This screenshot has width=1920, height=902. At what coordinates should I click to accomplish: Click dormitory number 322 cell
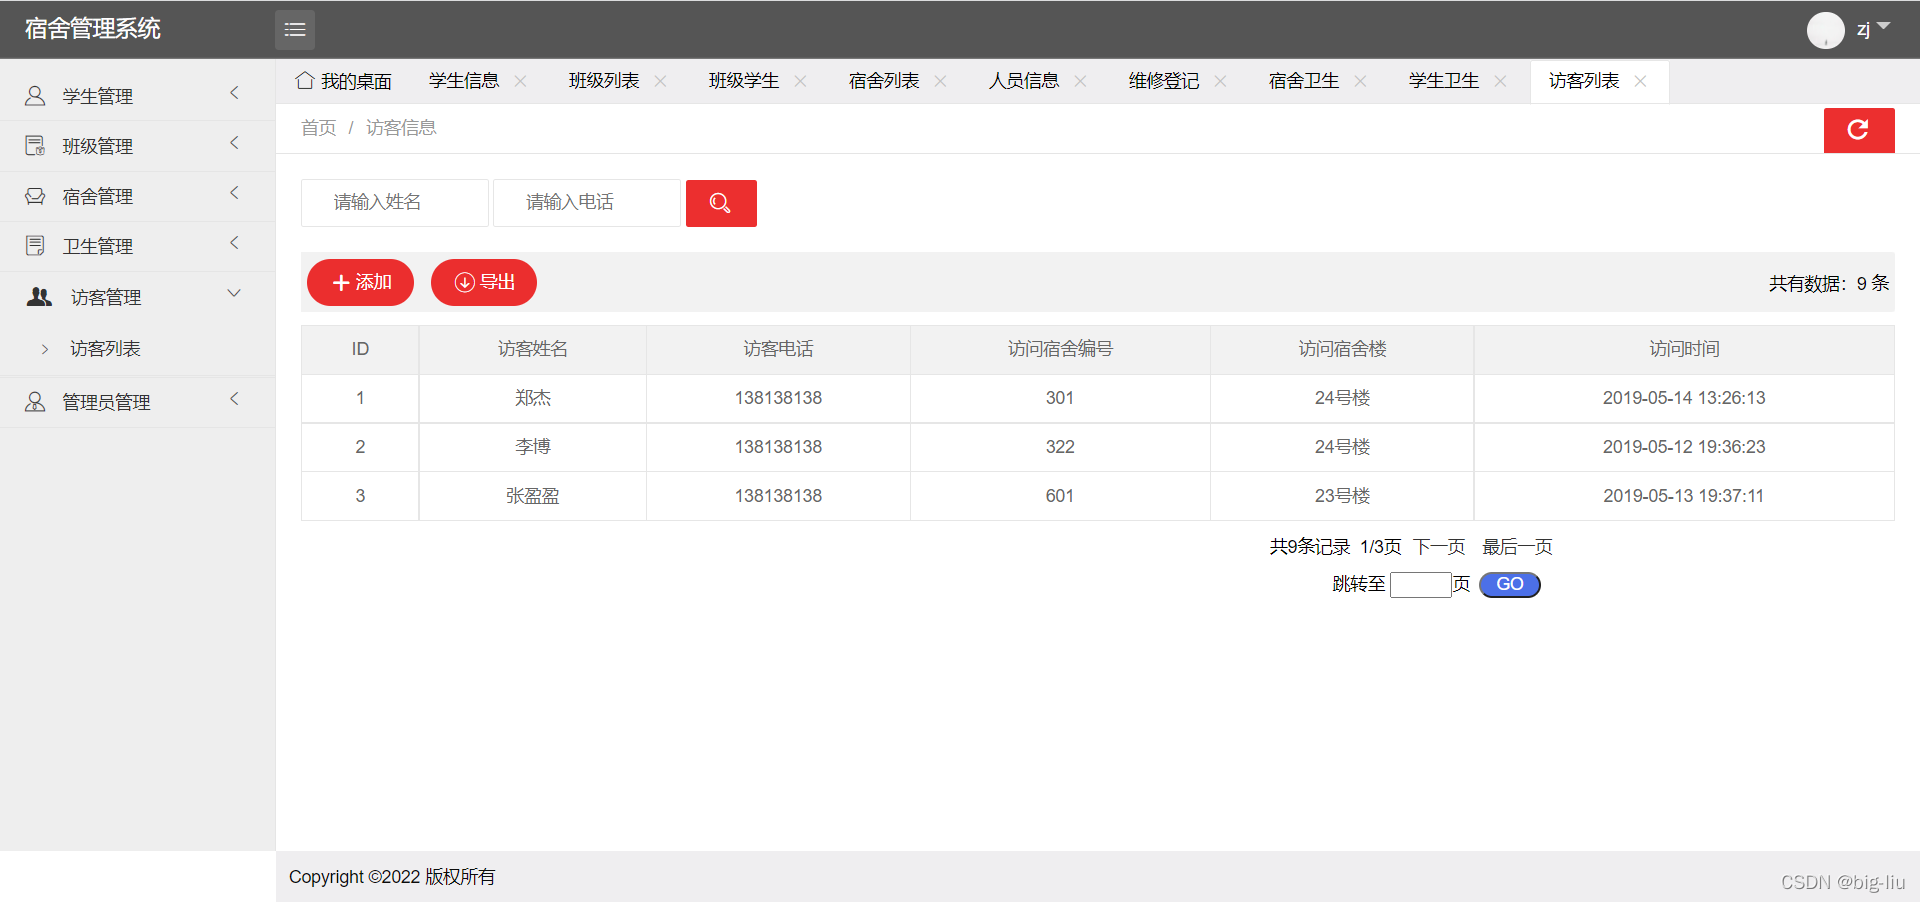1060,447
